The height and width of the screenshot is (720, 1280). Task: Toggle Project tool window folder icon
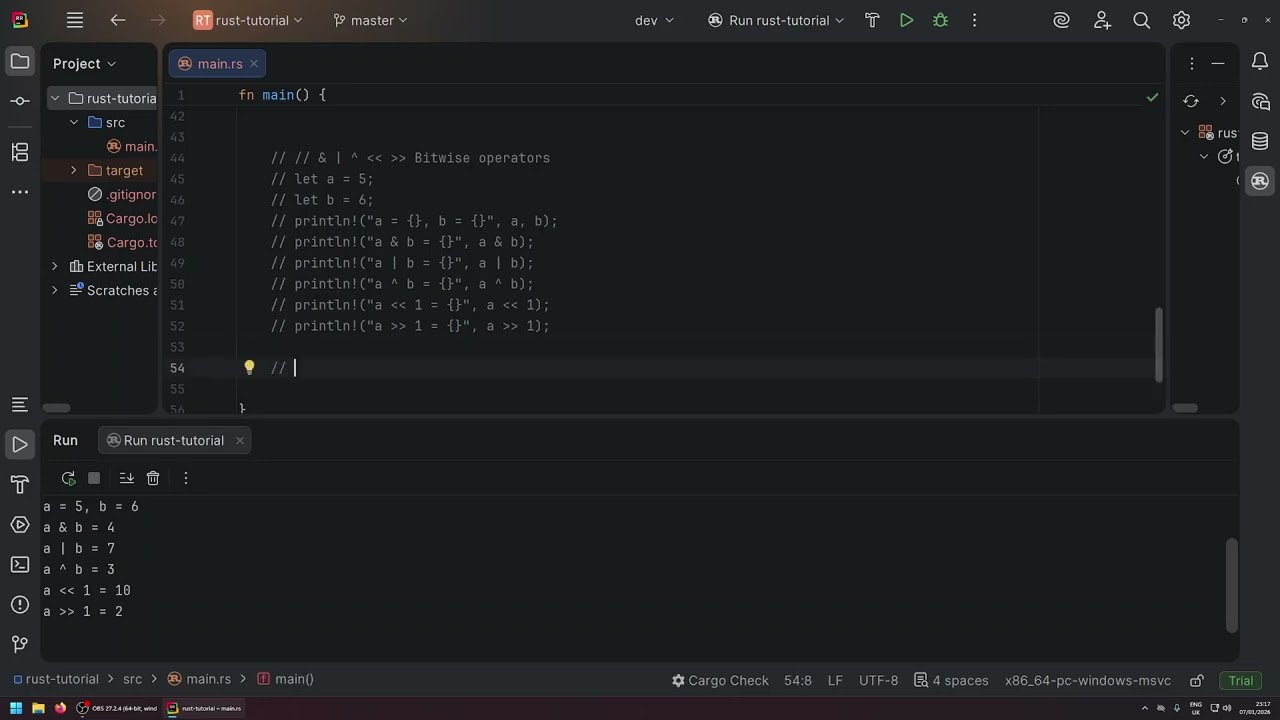point(20,62)
